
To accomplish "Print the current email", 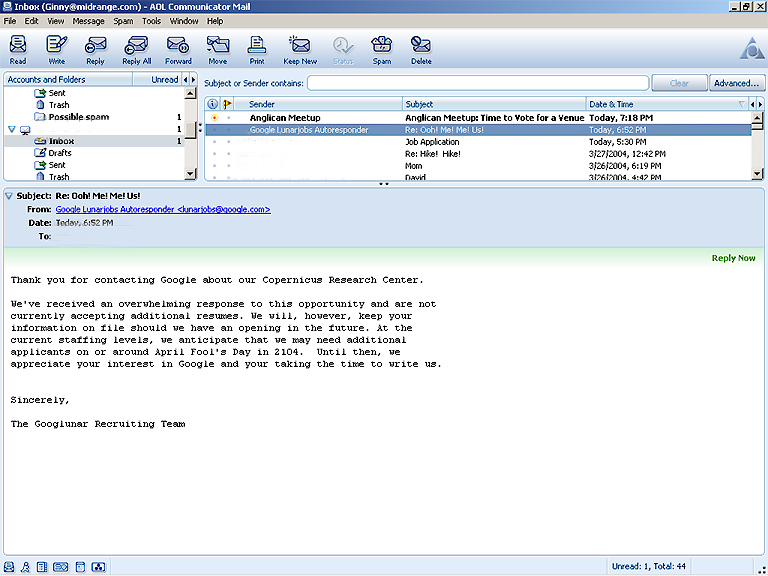I will [257, 48].
